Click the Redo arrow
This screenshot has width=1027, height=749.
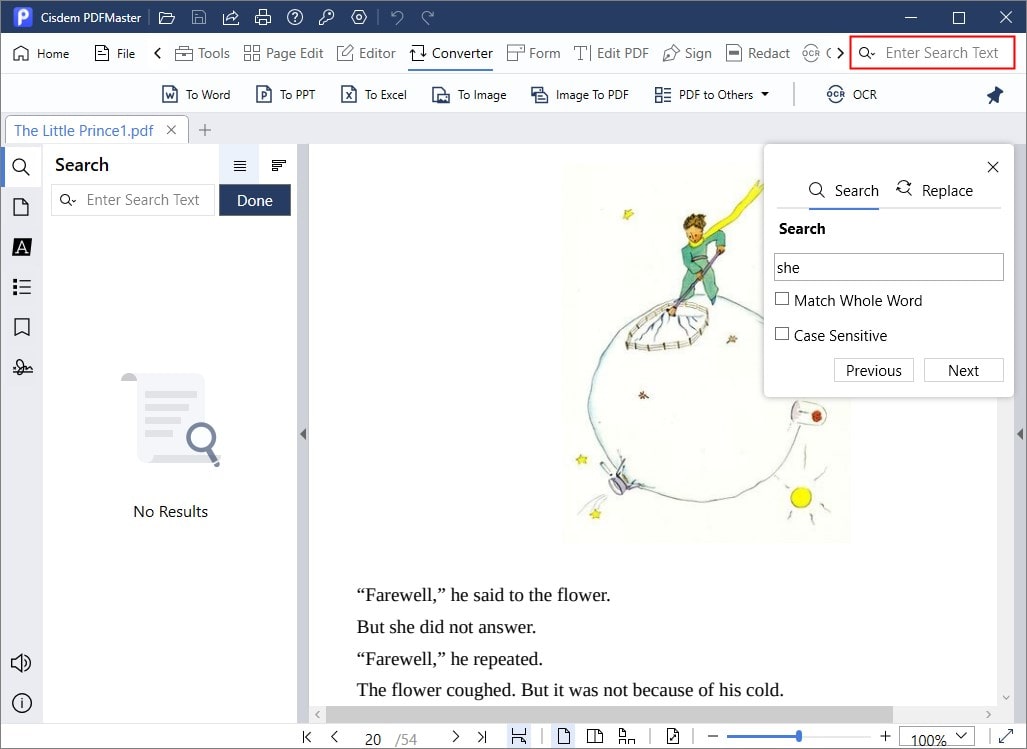(x=428, y=18)
